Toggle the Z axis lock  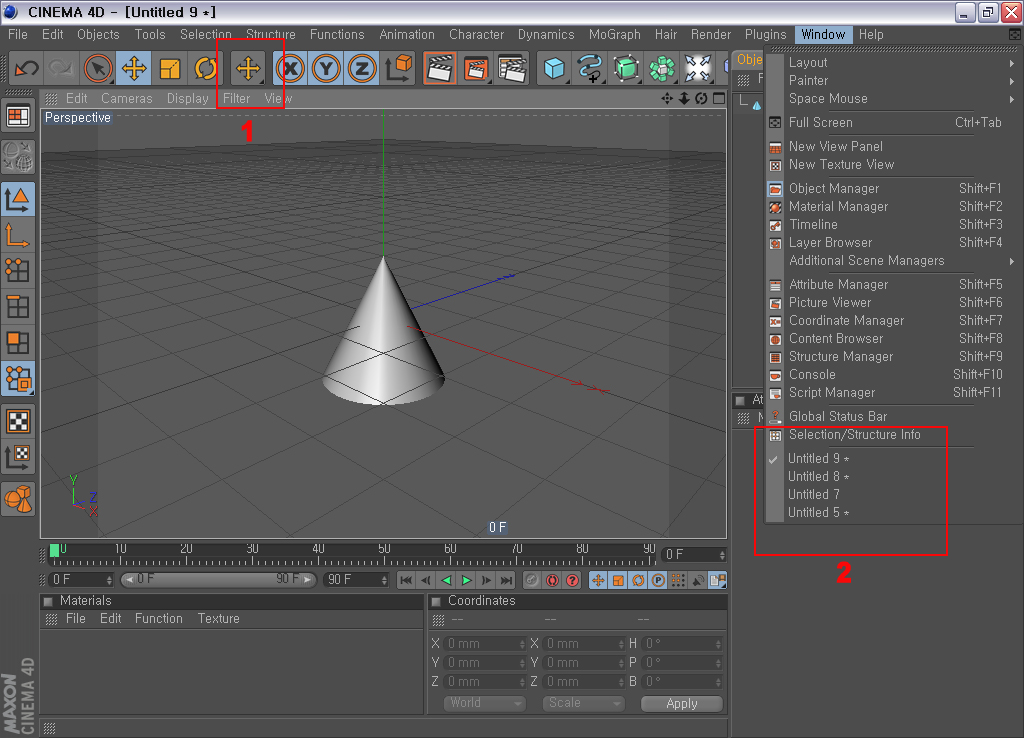pyautogui.click(x=362, y=68)
